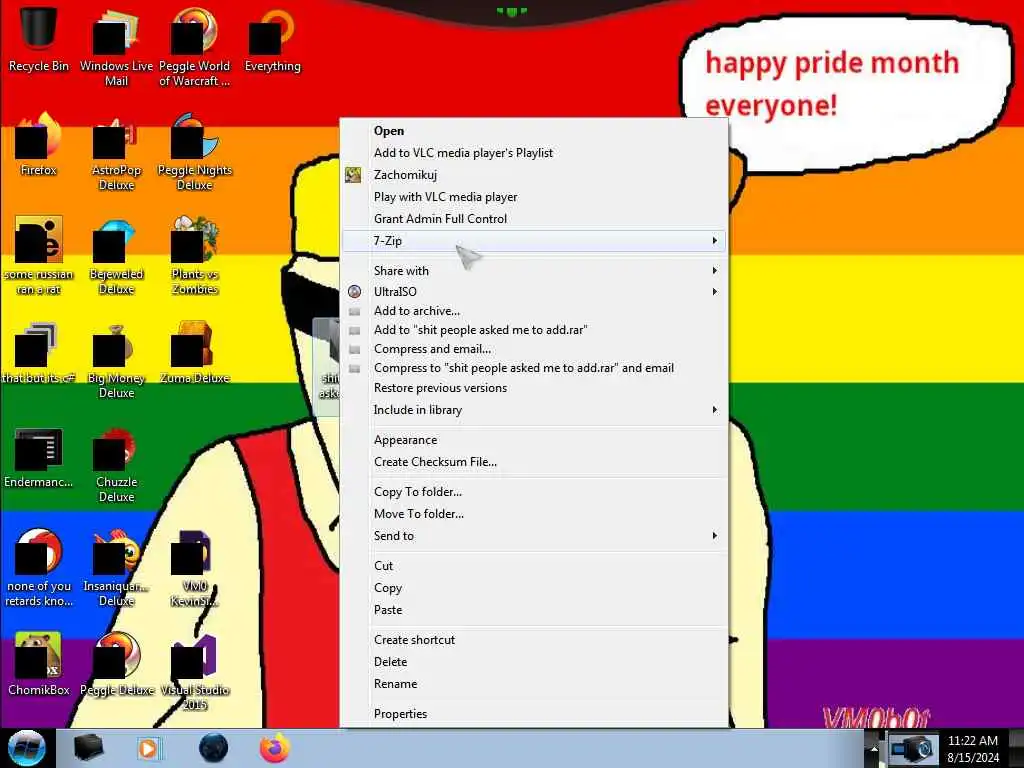Screen dimensions: 1024x768
Task: Click the camera tray icon
Action: click(912, 750)
